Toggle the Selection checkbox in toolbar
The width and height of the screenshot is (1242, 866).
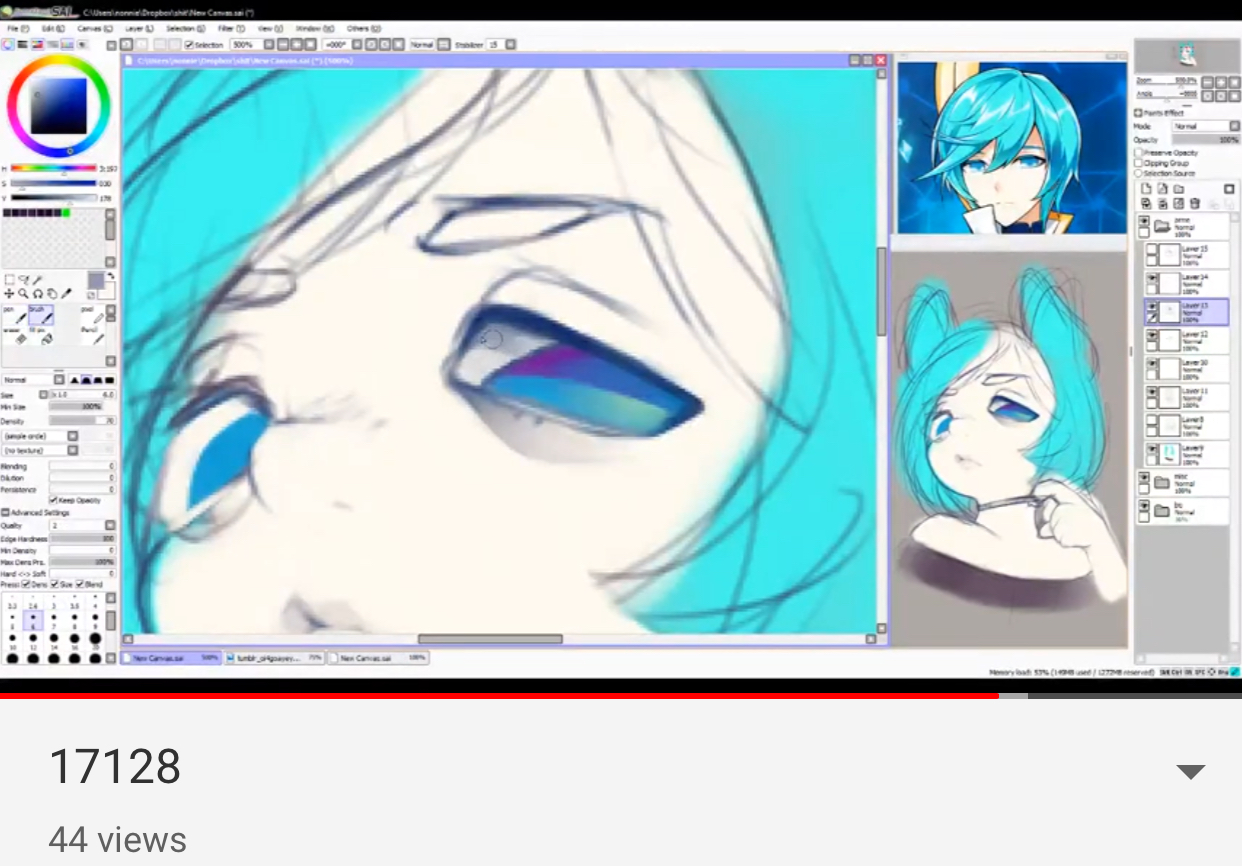point(189,45)
